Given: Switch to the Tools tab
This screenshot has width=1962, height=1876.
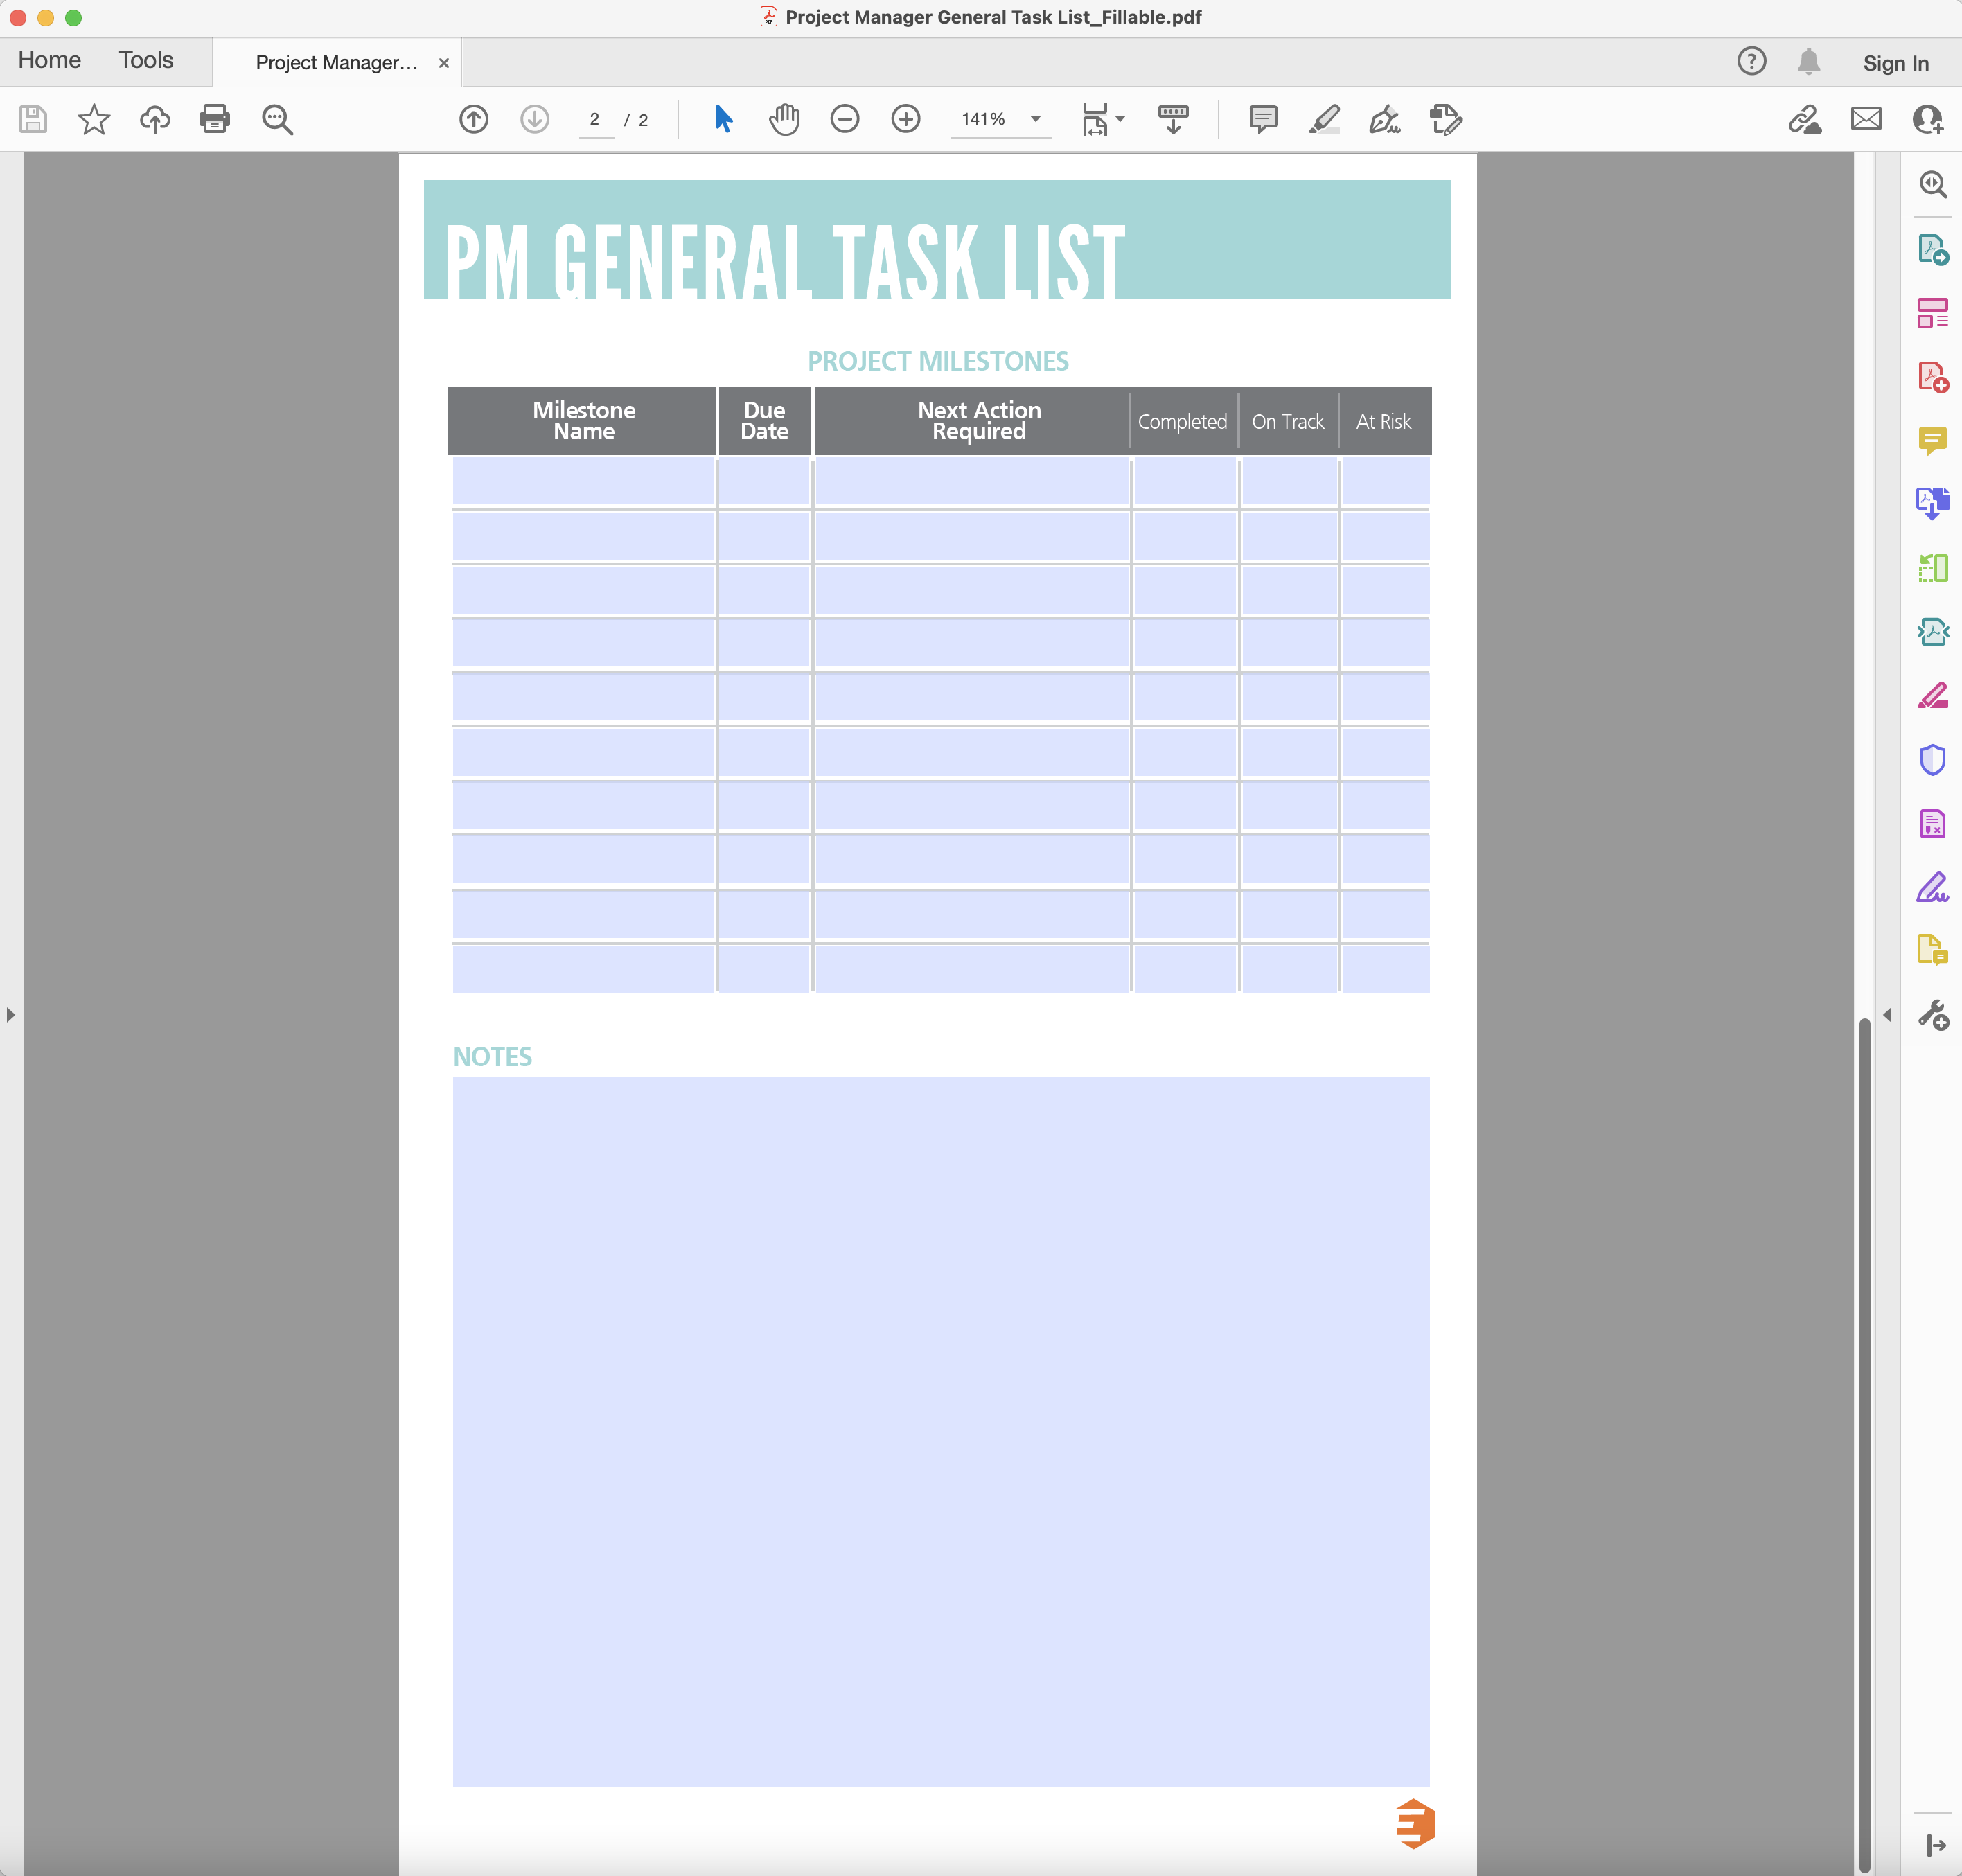Looking at the screenshot, I should [x=146, y=60].
